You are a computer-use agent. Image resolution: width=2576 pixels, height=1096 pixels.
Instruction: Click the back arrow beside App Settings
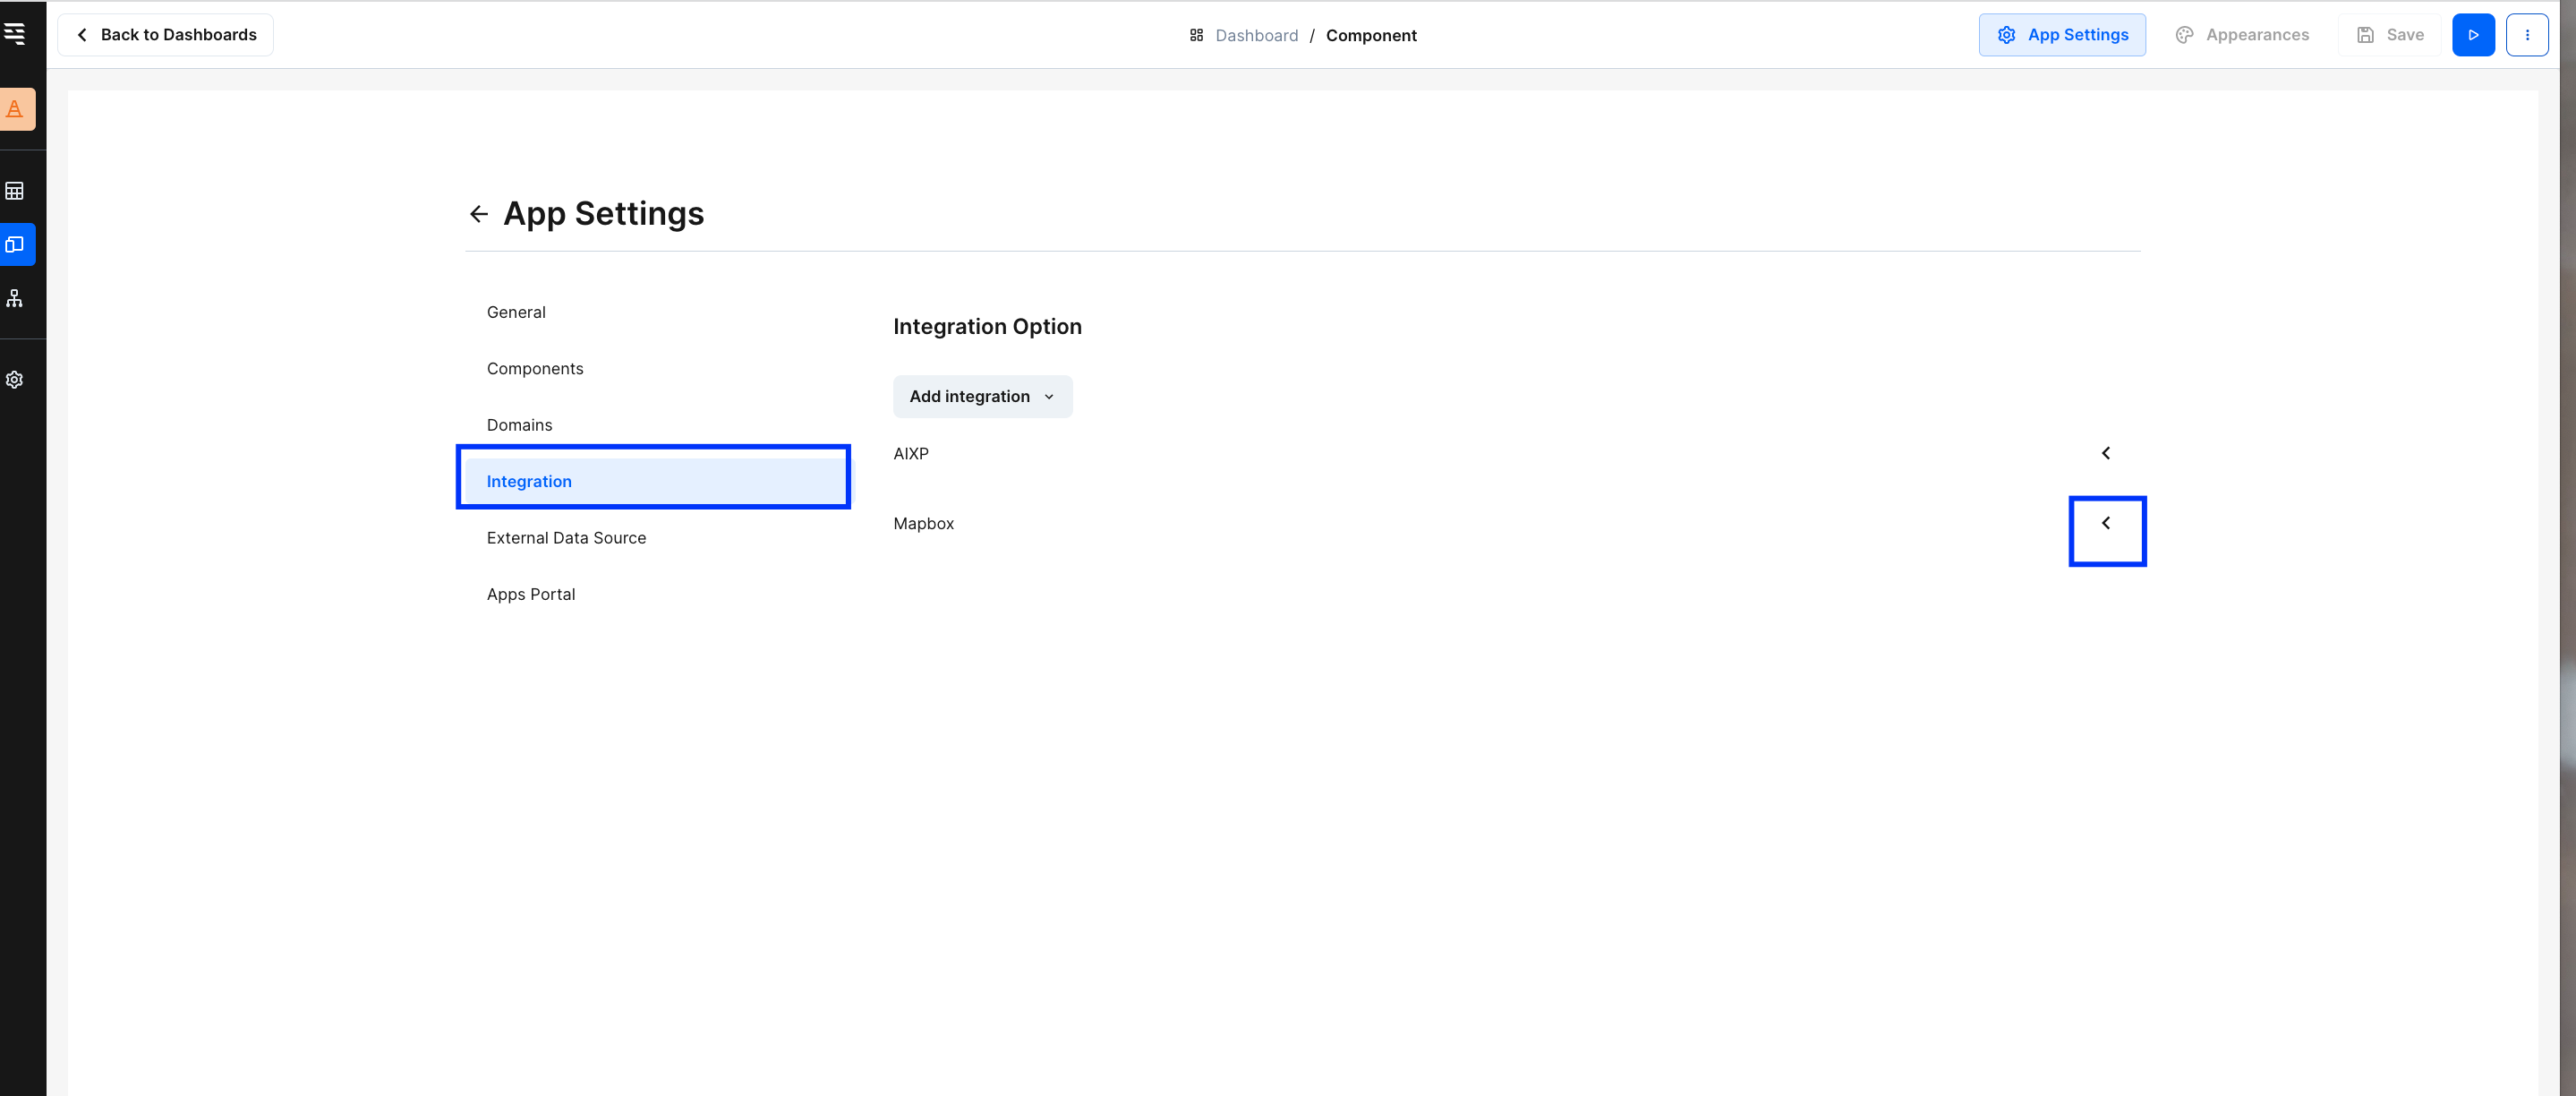click(478, 214)
